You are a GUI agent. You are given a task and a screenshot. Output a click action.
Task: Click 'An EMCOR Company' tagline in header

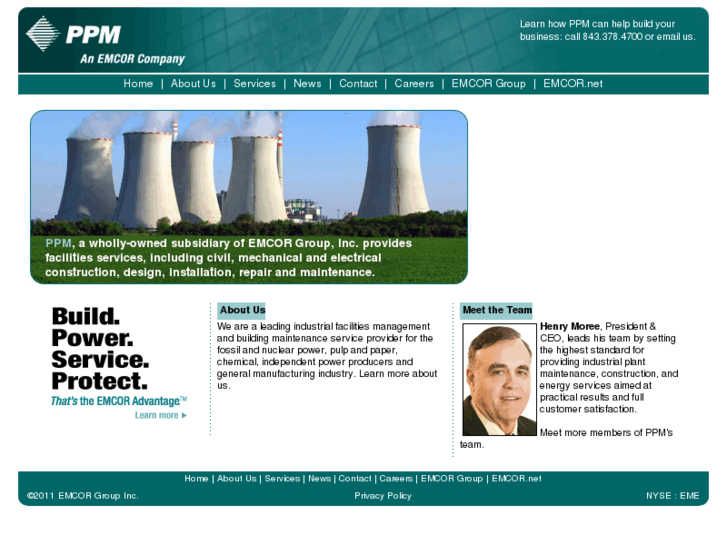[x=132, y=59]
